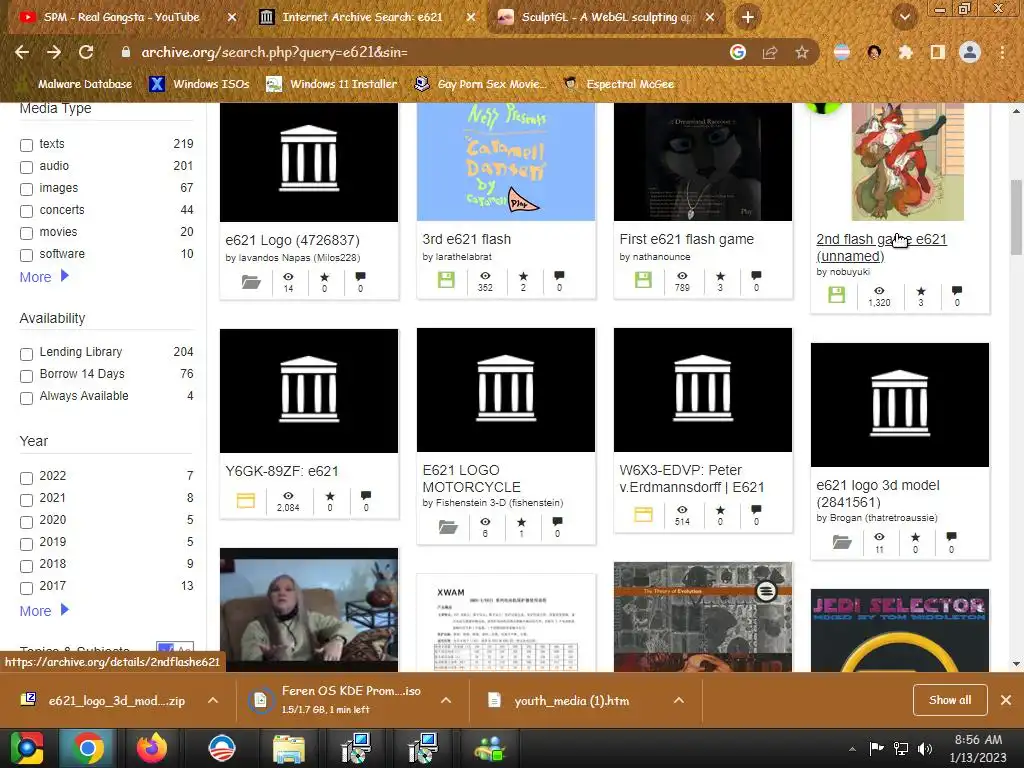This screenshot has height=768, width=1024.
Task: Bookmark this page with the star icon
Action: point(801,52)
